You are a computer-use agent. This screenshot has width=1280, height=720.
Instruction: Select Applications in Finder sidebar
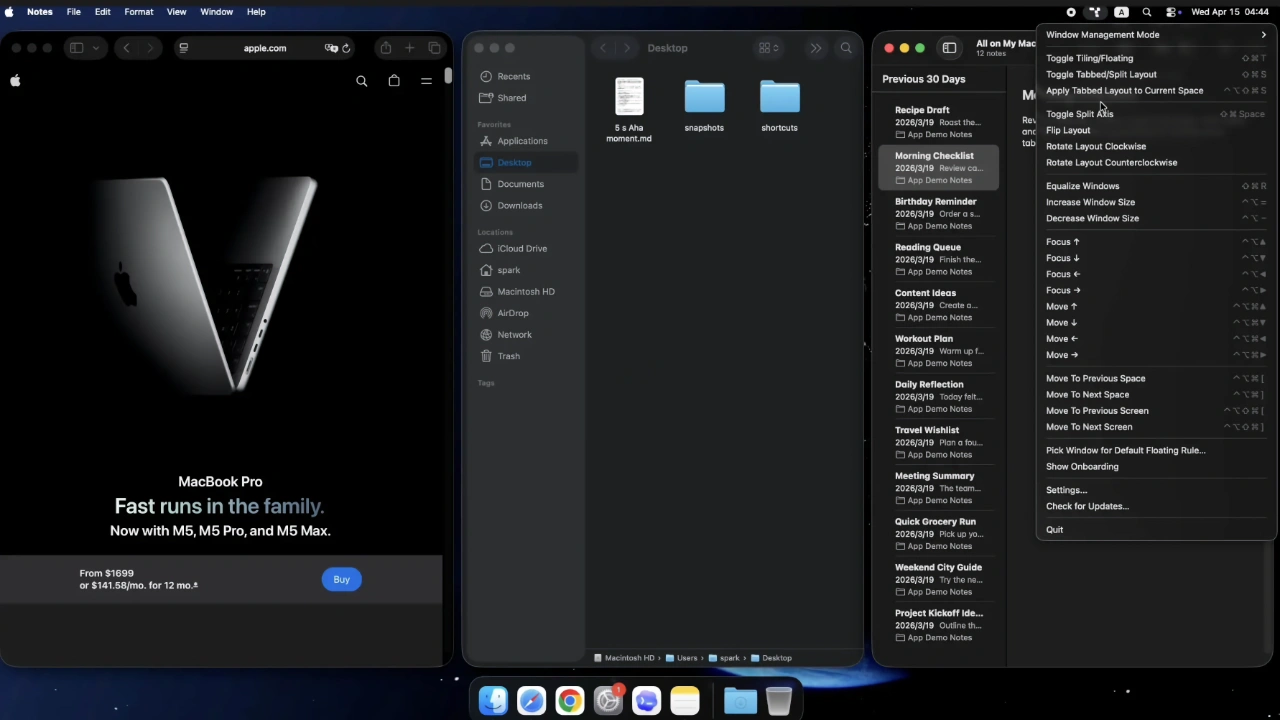click(524, 141)
